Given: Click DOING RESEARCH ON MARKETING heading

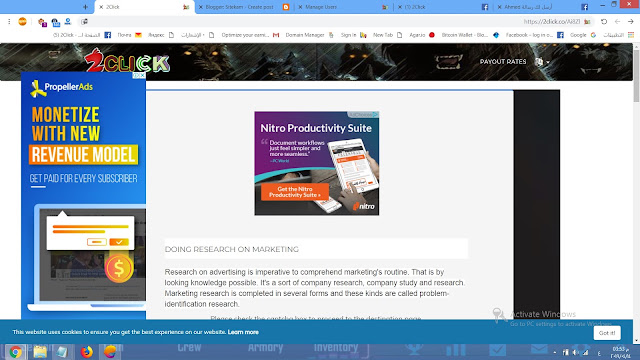Looking at the screenshot, I should pos(232,249).
